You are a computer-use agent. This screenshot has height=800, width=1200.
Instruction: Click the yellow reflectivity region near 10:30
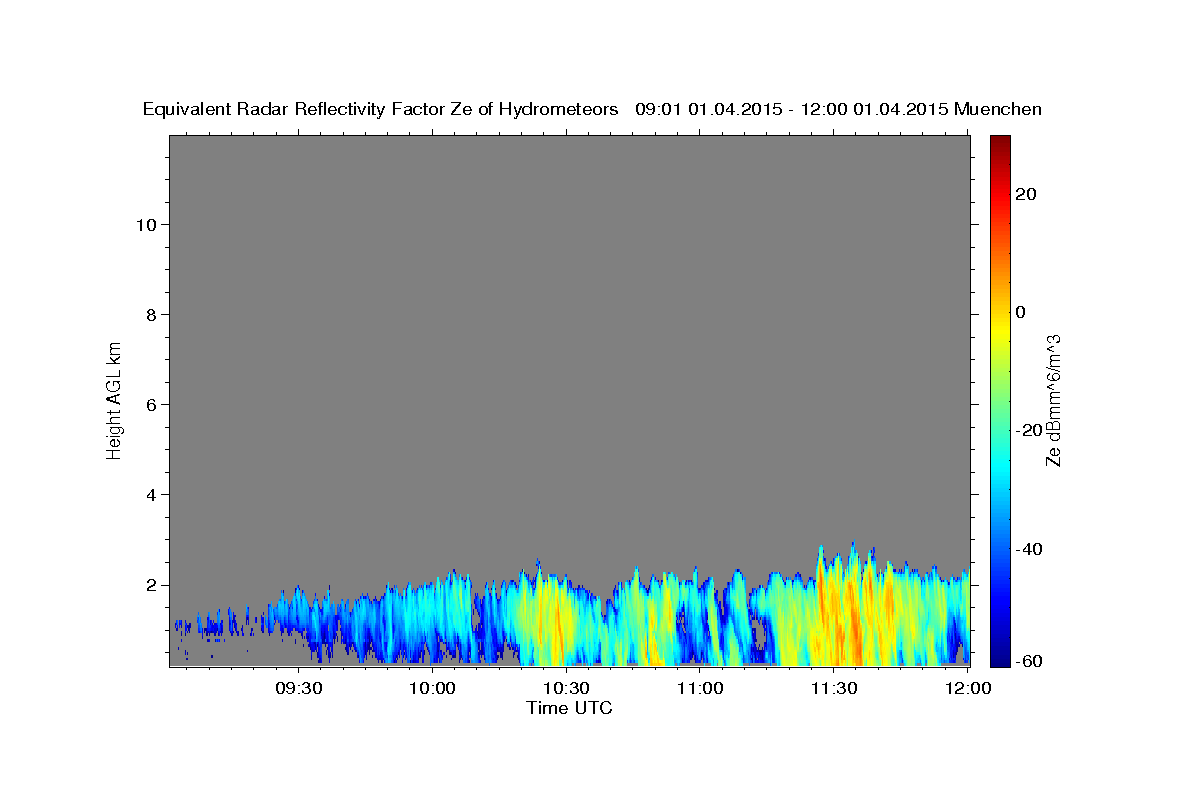(x=550, y=620)
